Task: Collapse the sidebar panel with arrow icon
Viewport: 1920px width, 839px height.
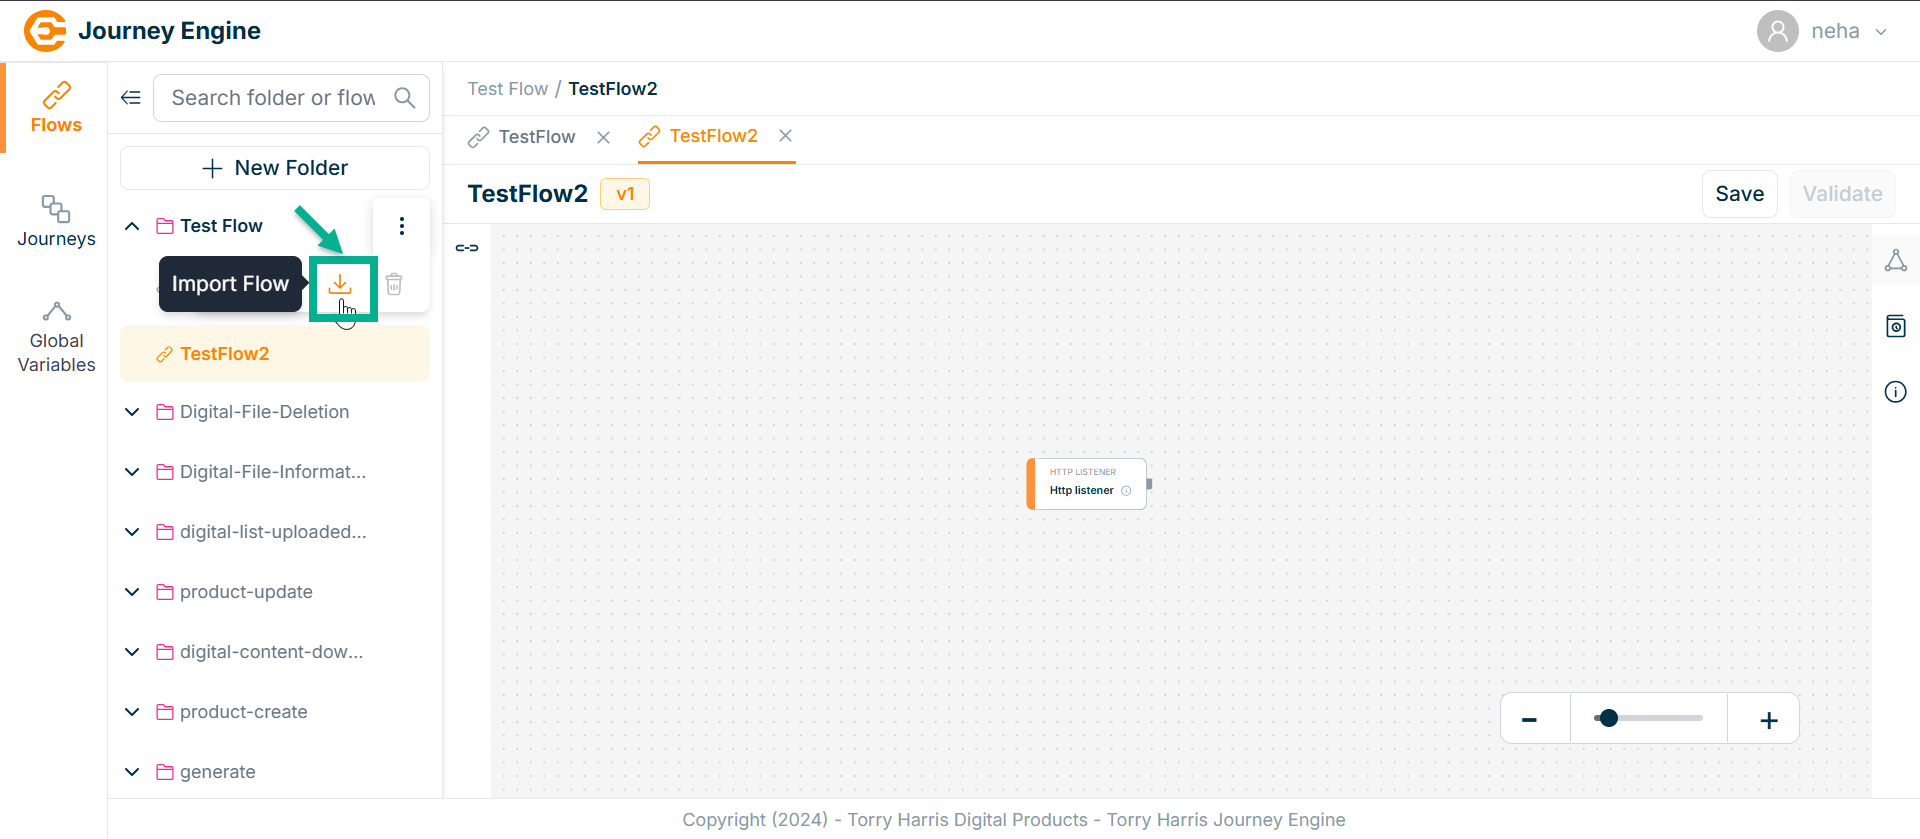Action: (x=131, y=98)
